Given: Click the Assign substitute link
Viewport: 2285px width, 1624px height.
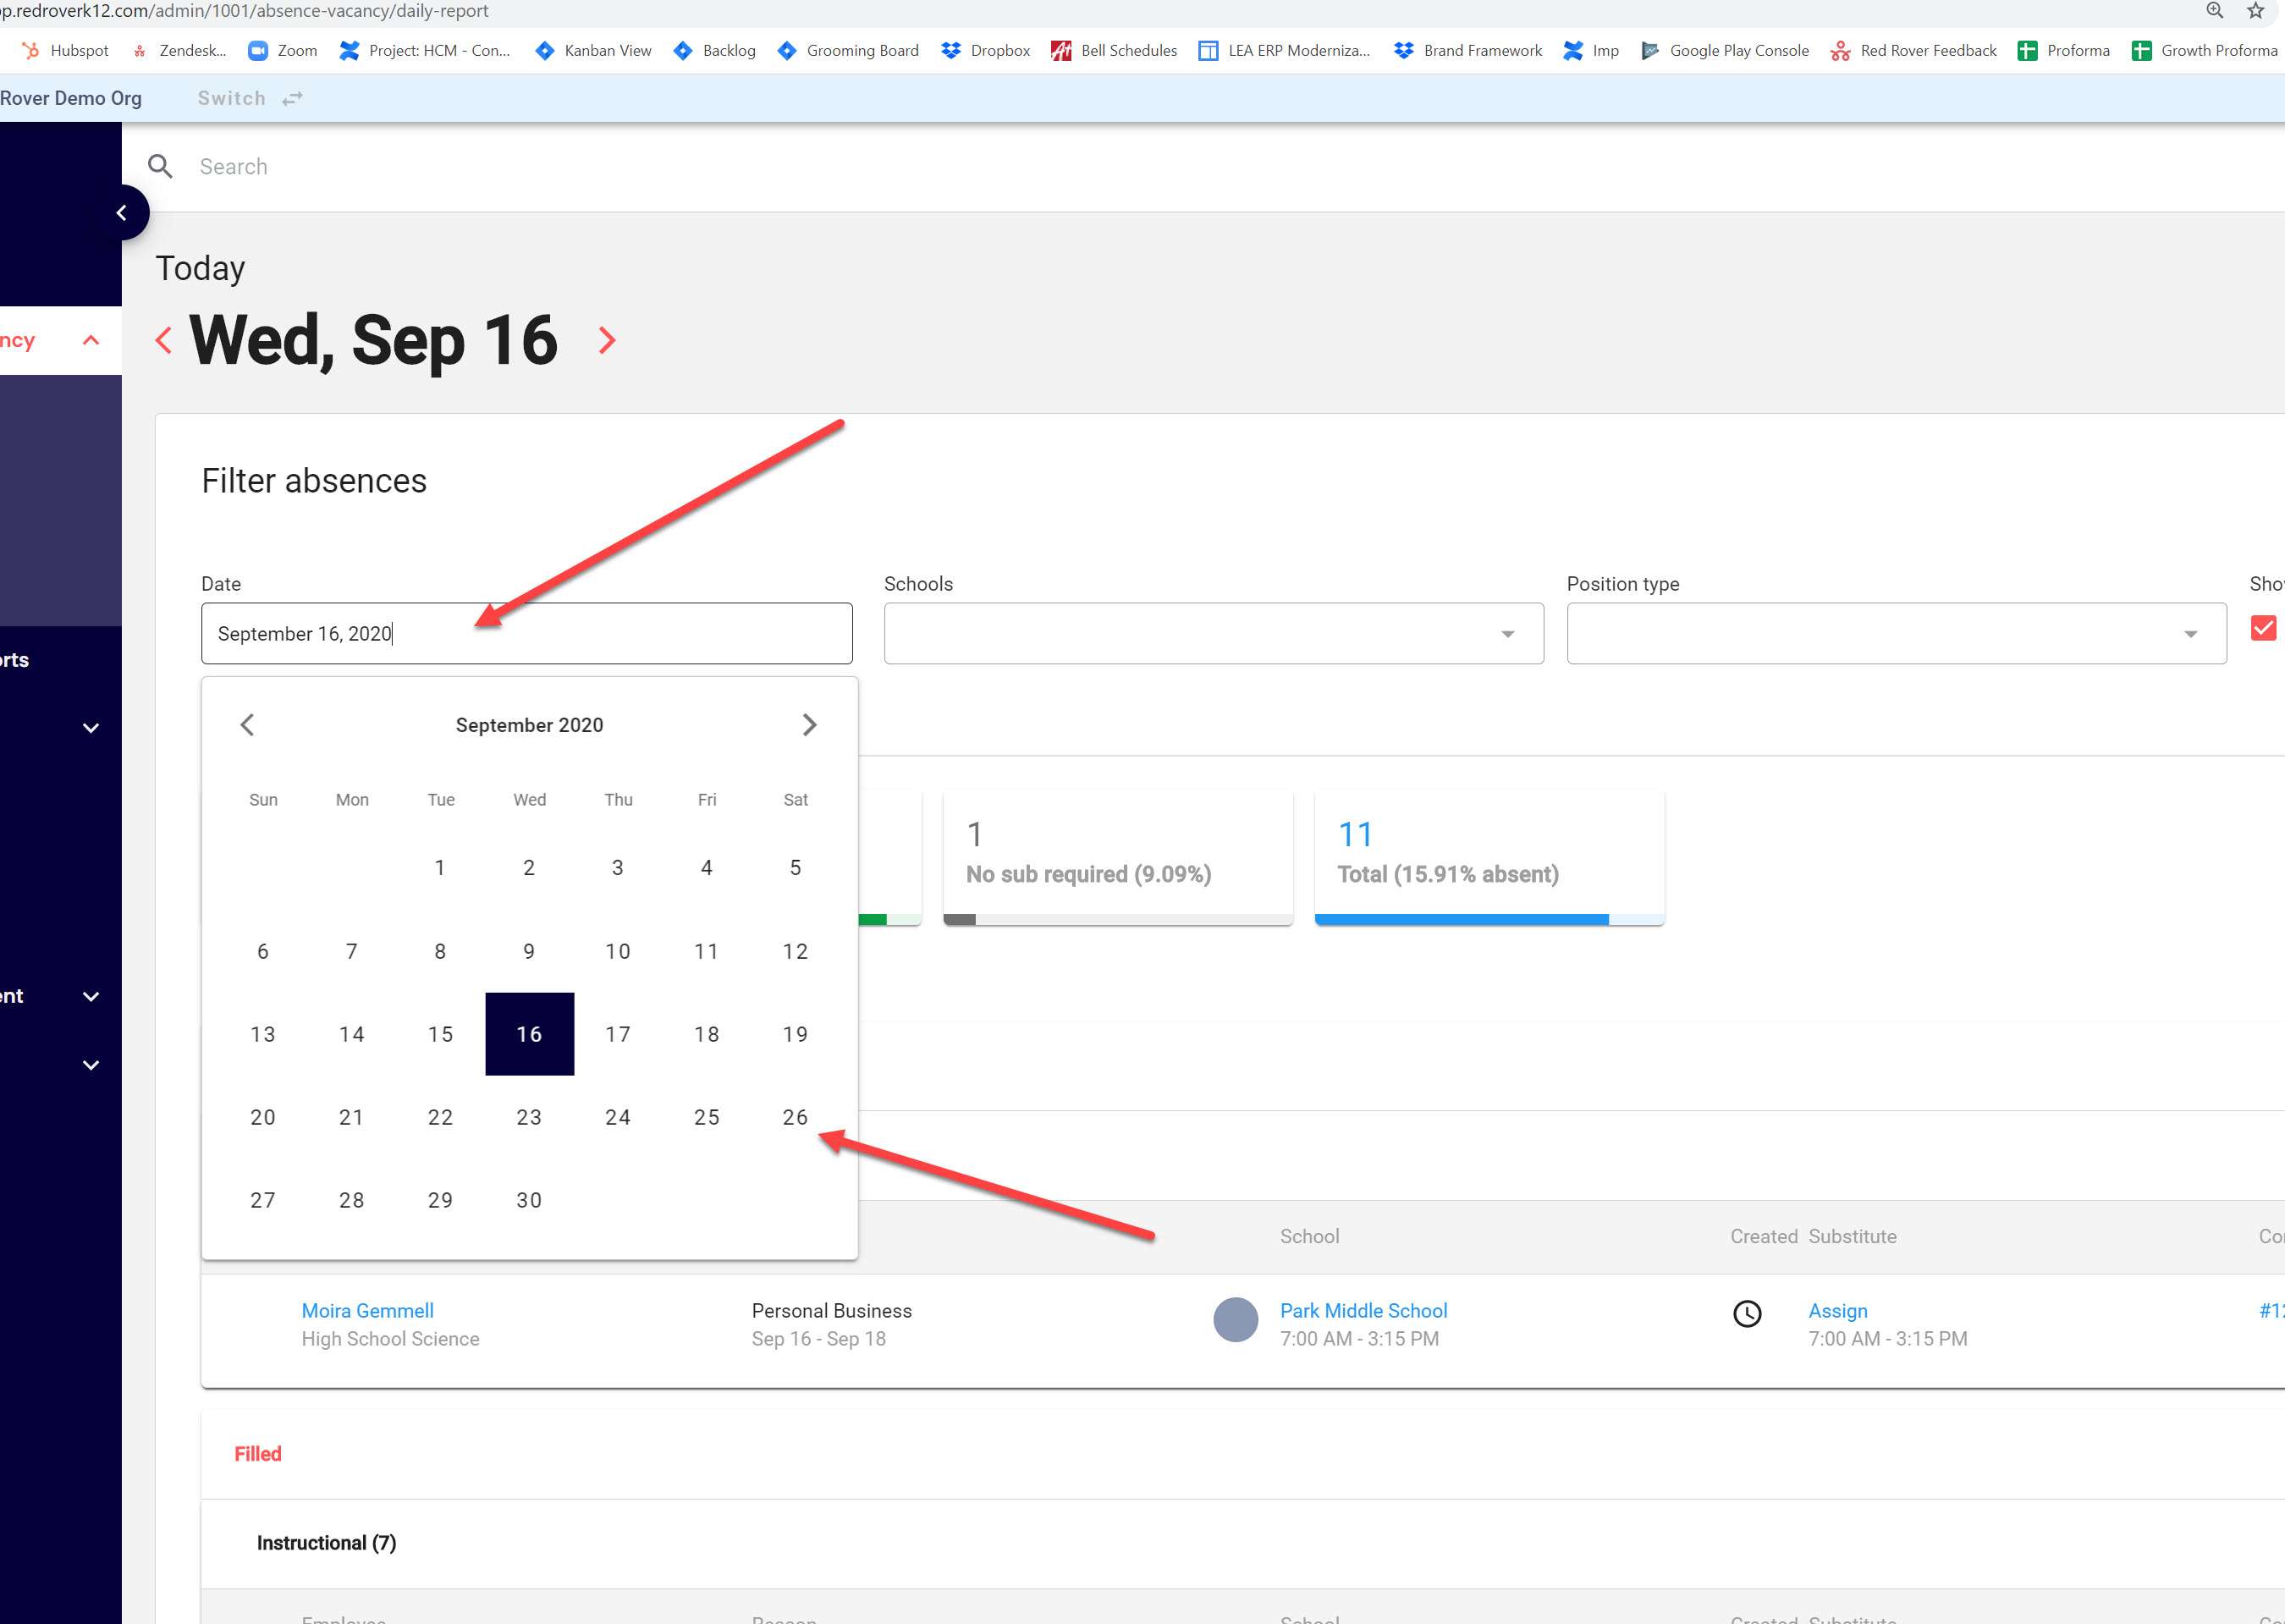Looking at the screenshot, I should click(x=1837, y=1310).
